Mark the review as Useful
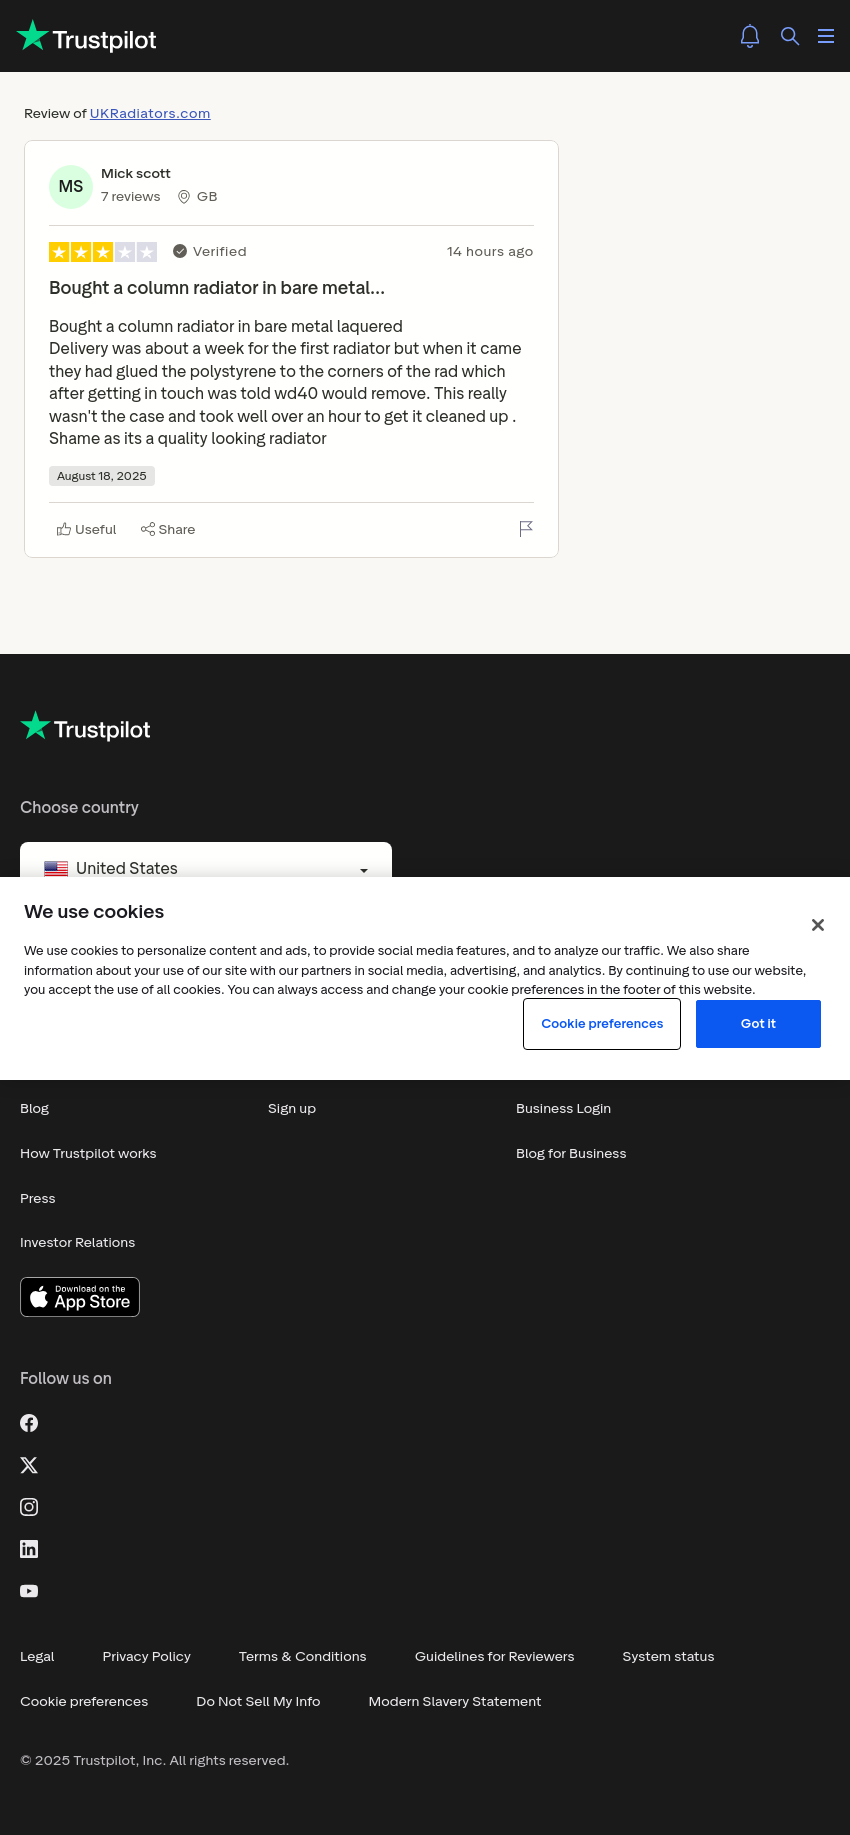Image resolution: width=850 pixels, height=1835 pixels. [87, 530]
